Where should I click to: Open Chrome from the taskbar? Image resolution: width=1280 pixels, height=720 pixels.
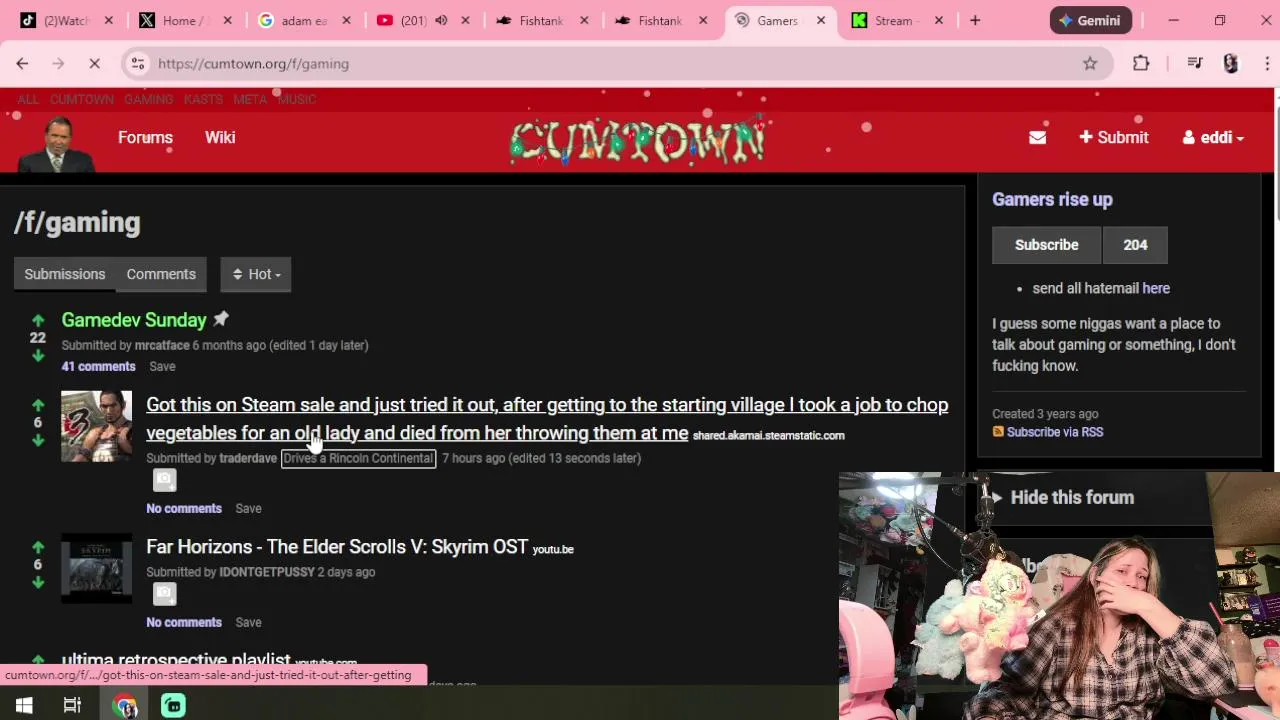click(125, 705)
